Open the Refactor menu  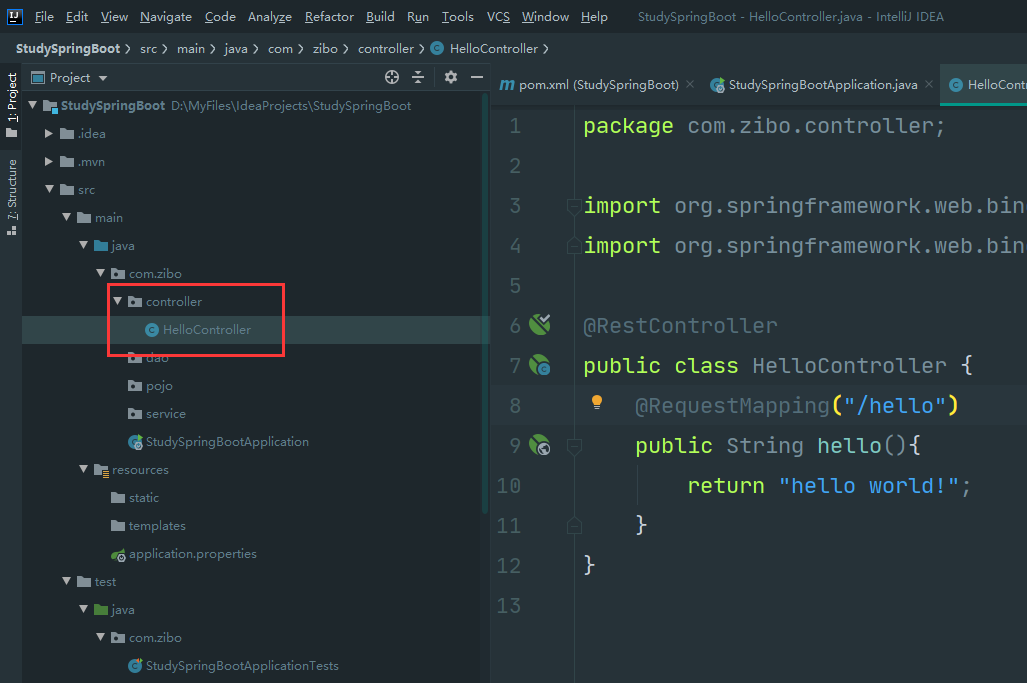pos(329,16)
